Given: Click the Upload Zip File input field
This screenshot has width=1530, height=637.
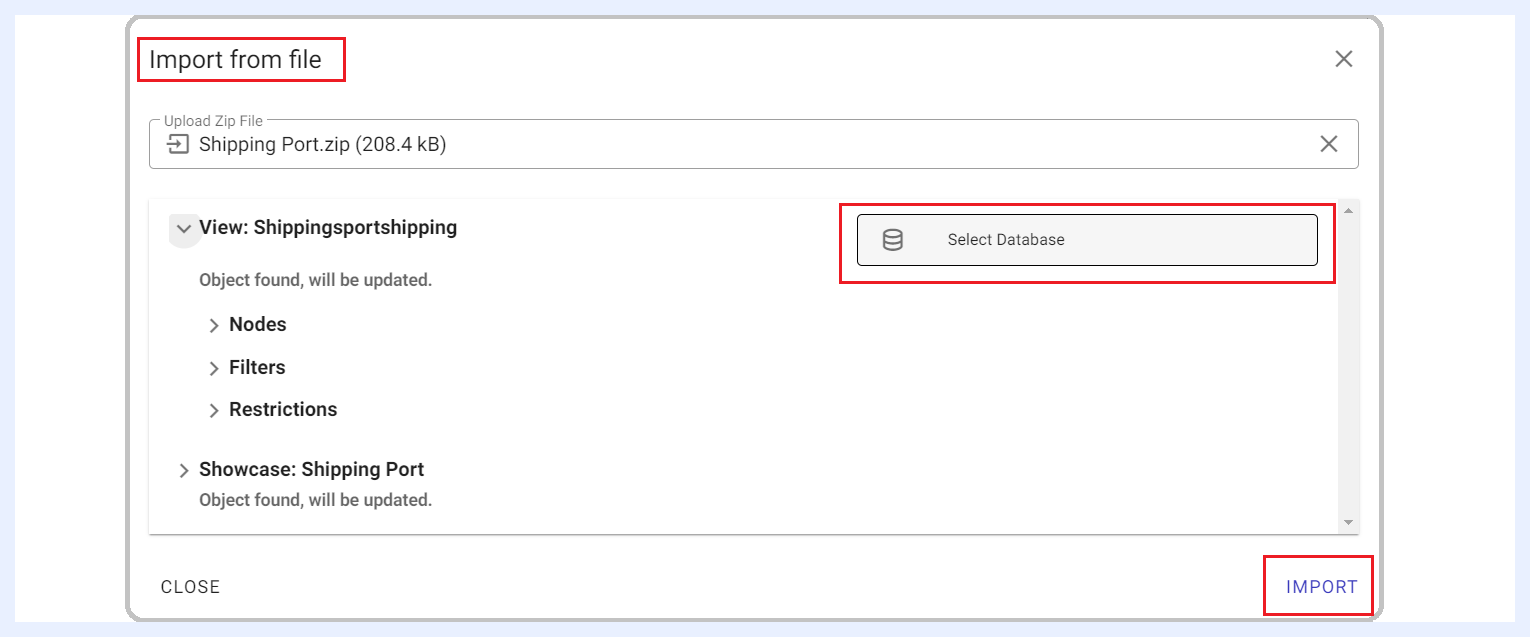Looking at the screenshot, I should [754, 144].
